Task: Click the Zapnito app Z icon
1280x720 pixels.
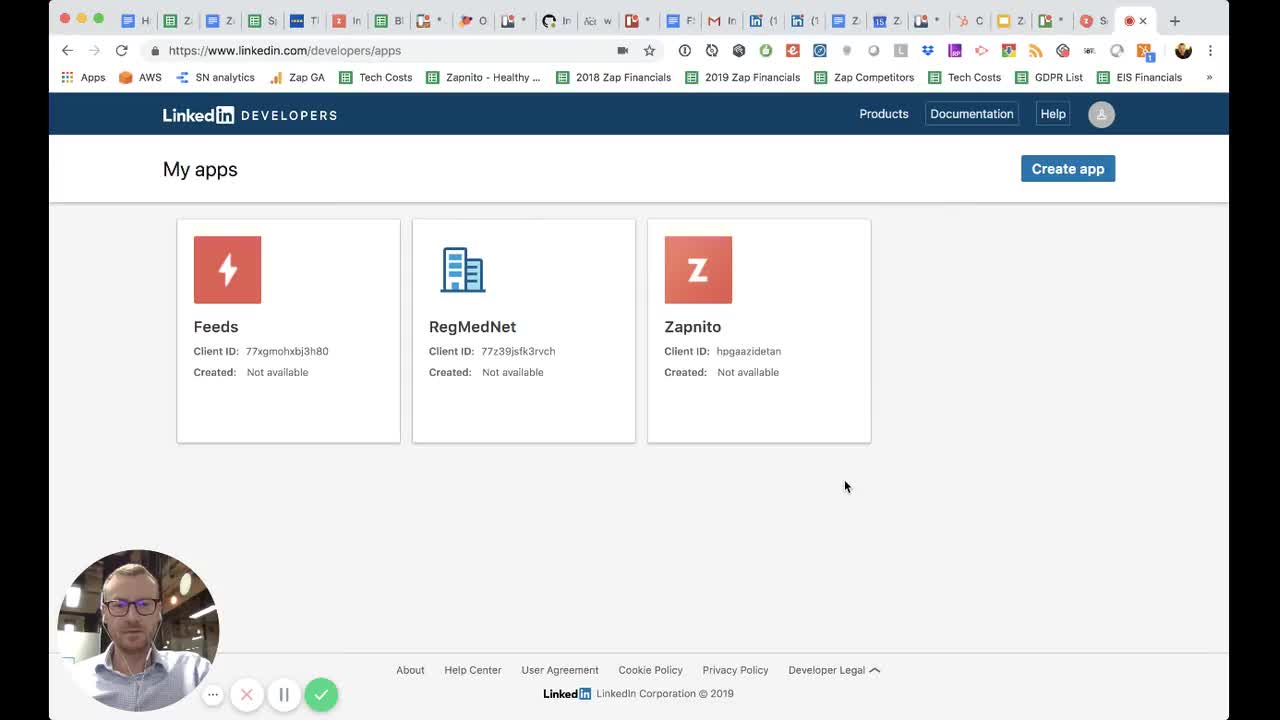Action: point(698,269)
